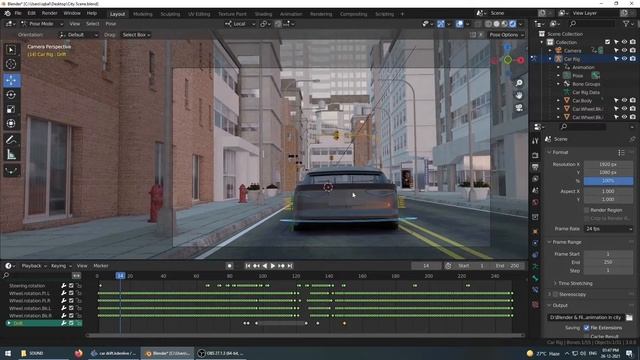Enable the Stereoscopy checkbox
The height and width of the screenshot is (360, 640).
pos(555,294)
